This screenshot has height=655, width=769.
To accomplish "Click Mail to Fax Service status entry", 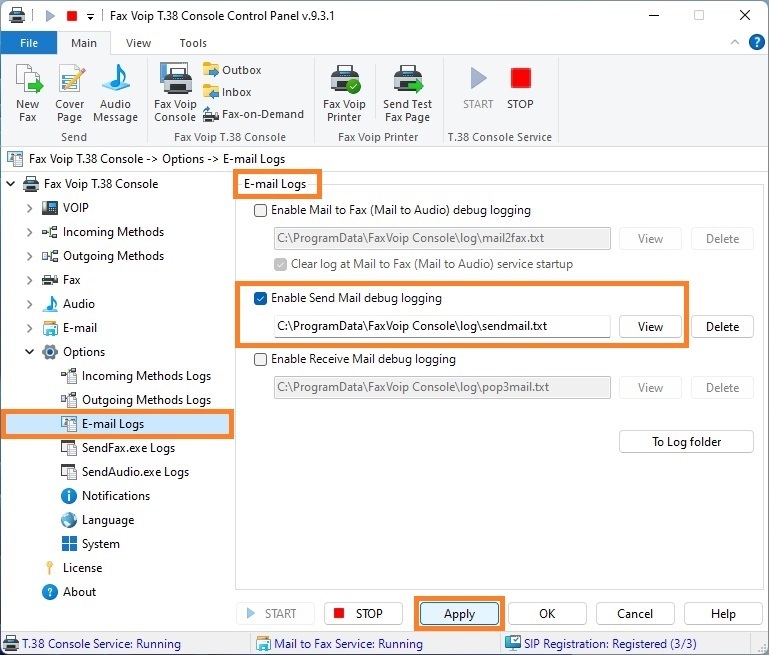I will pos(339,644).
